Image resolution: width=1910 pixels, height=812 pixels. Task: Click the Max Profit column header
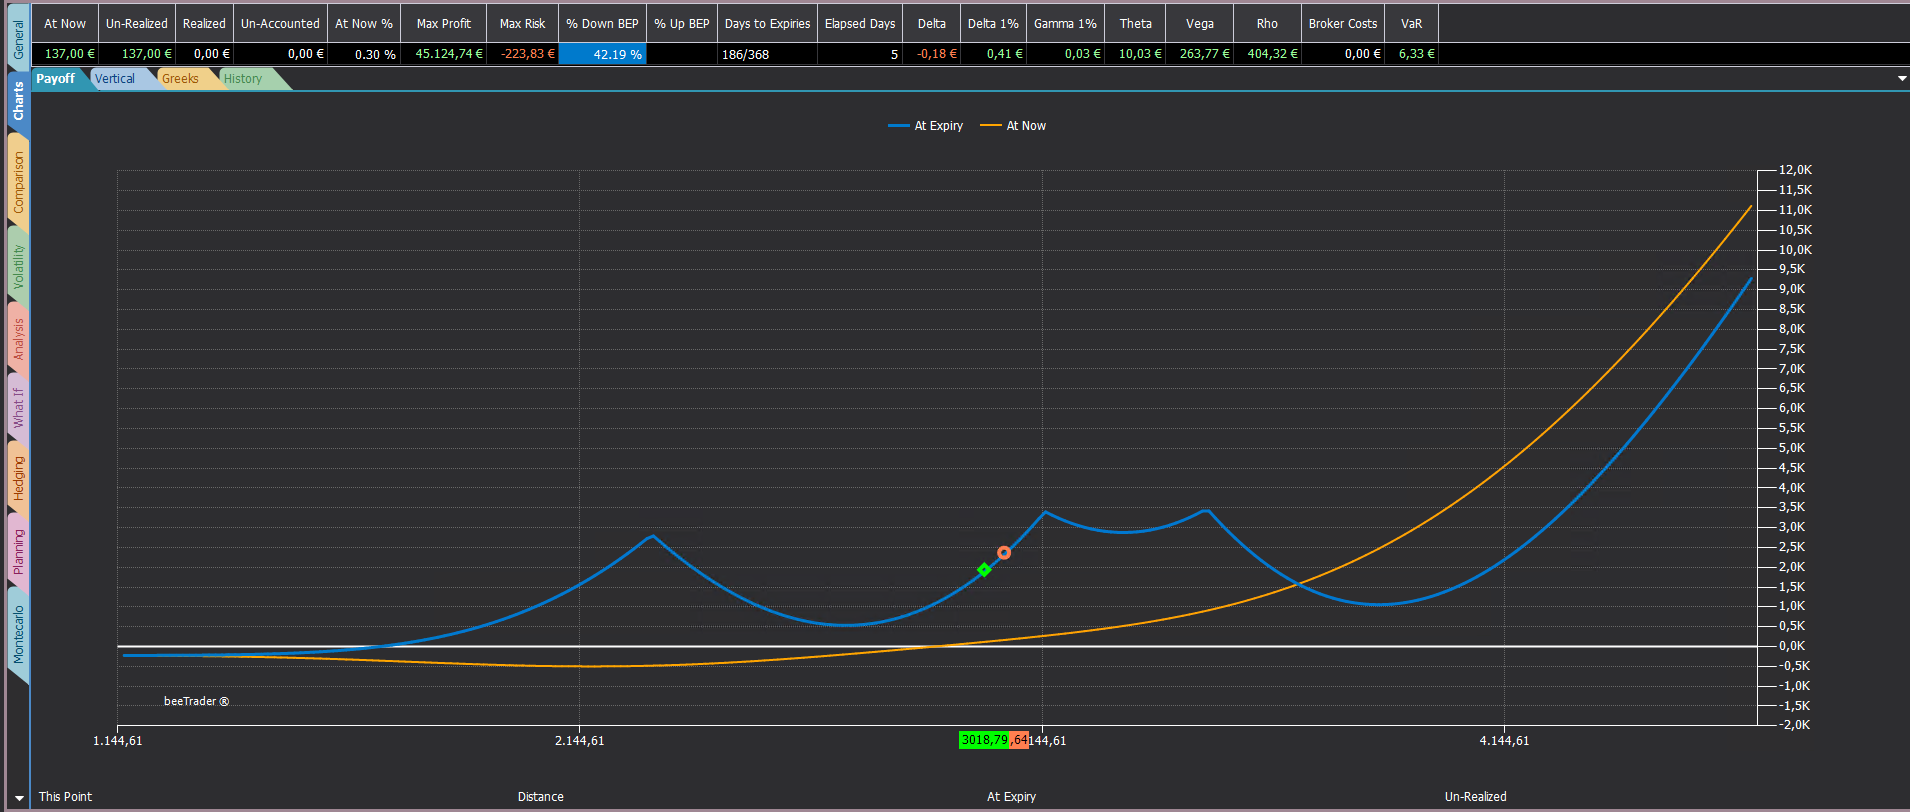(x=443, y=24)
